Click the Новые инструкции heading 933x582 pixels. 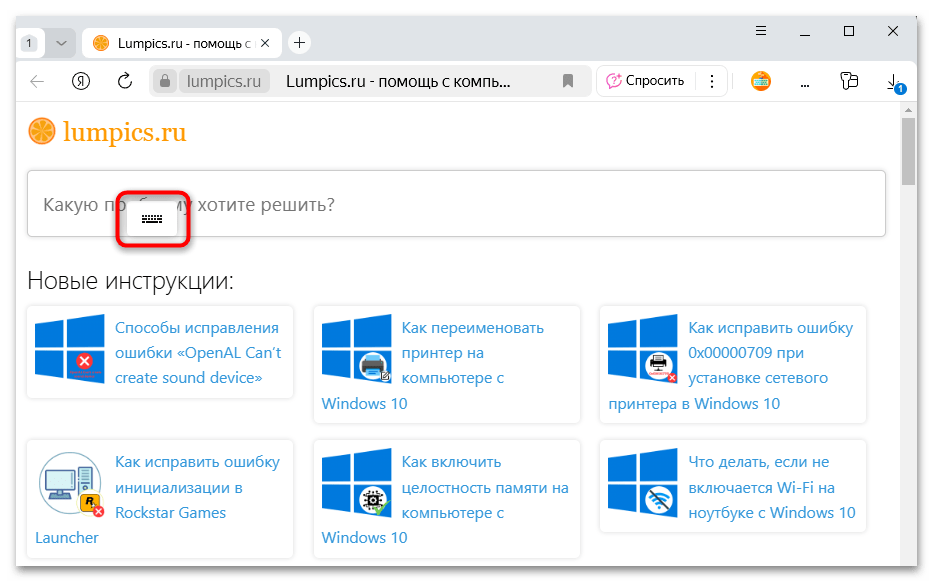tap(130, 280)
